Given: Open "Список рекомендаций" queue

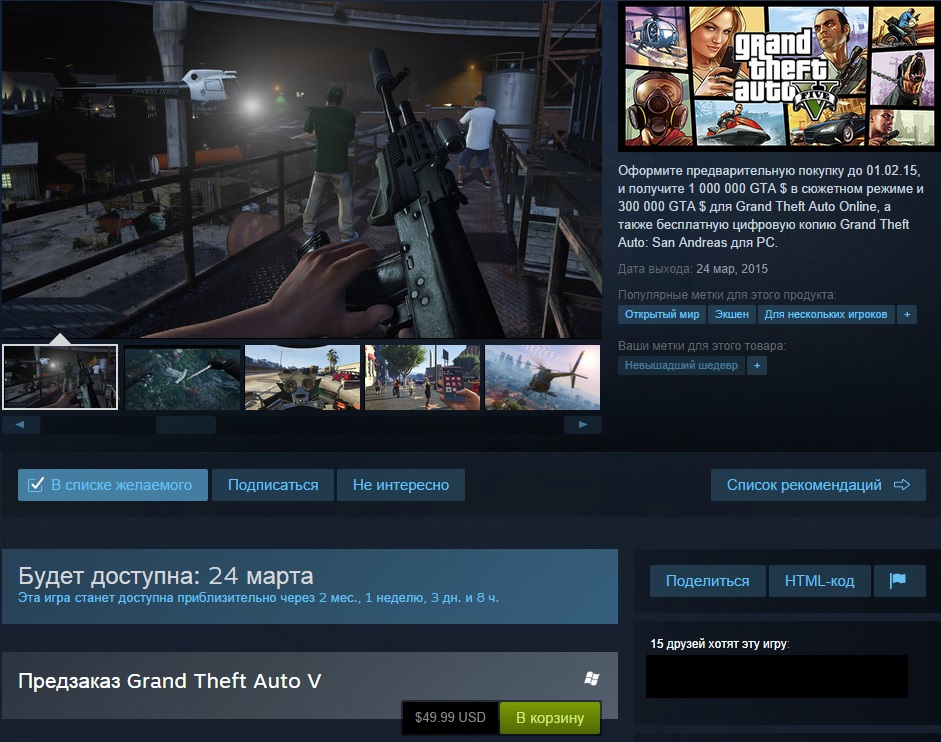Looking at the screenshot, I should coord(818,485).
